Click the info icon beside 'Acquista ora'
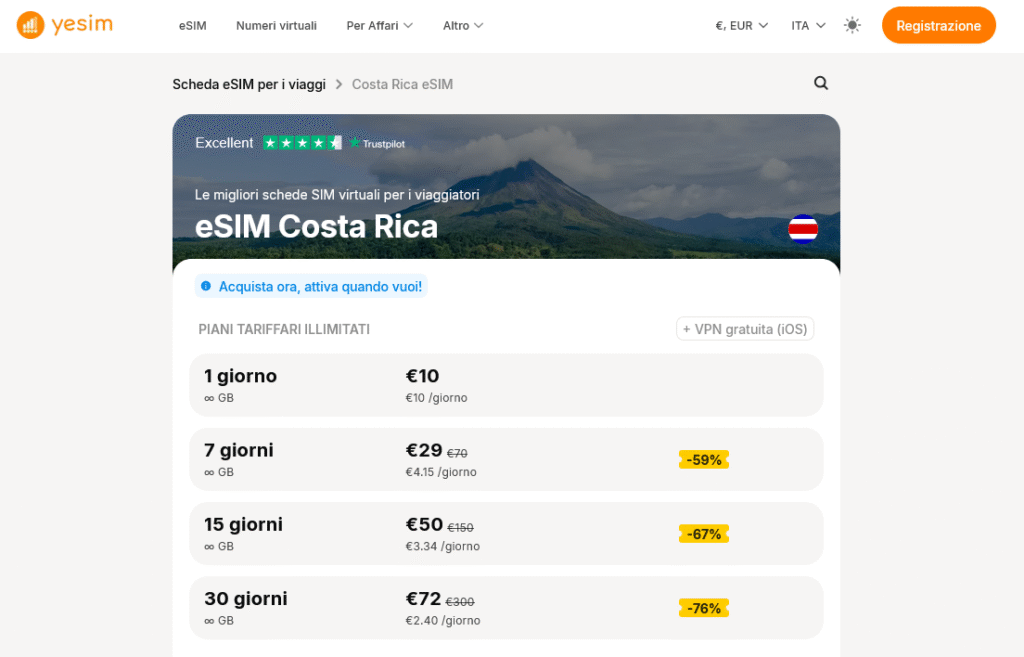The image size is (1024, 657). (207, 286)
